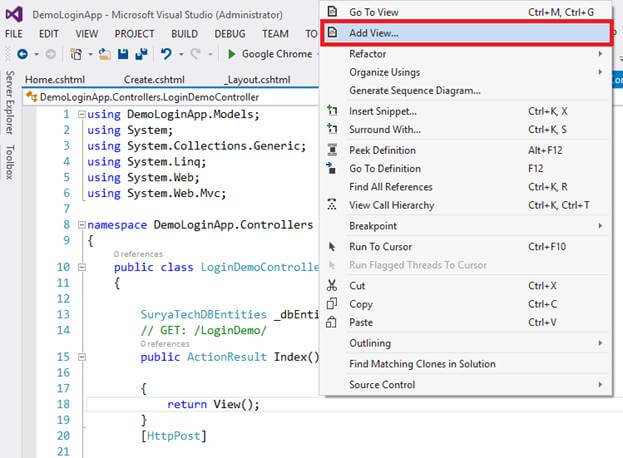Expand the Outlining submenu arrow
The width and height of the screenshot is (623, 458).
click(x=600, y=343)
